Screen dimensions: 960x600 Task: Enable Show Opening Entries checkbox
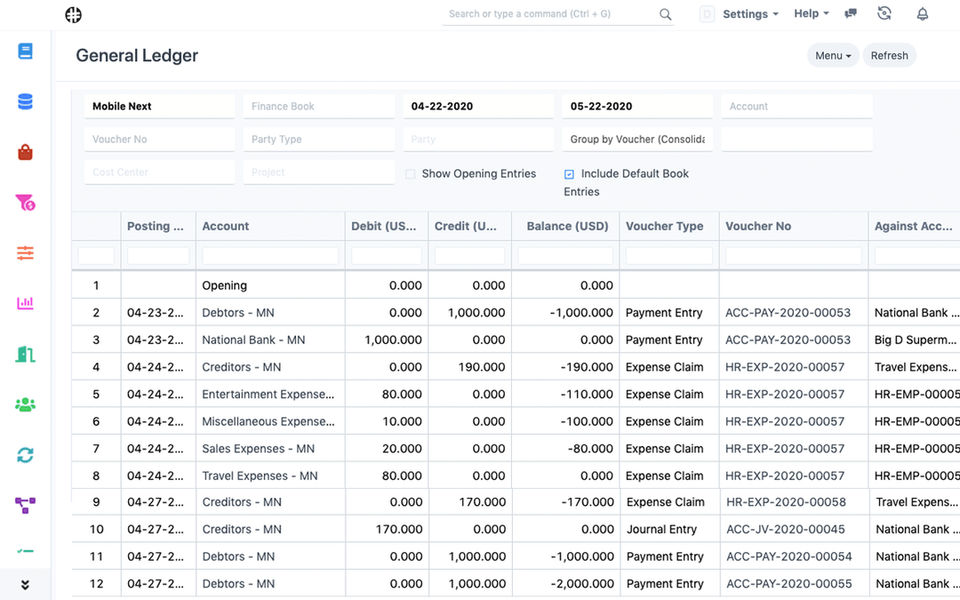point(410,174)
